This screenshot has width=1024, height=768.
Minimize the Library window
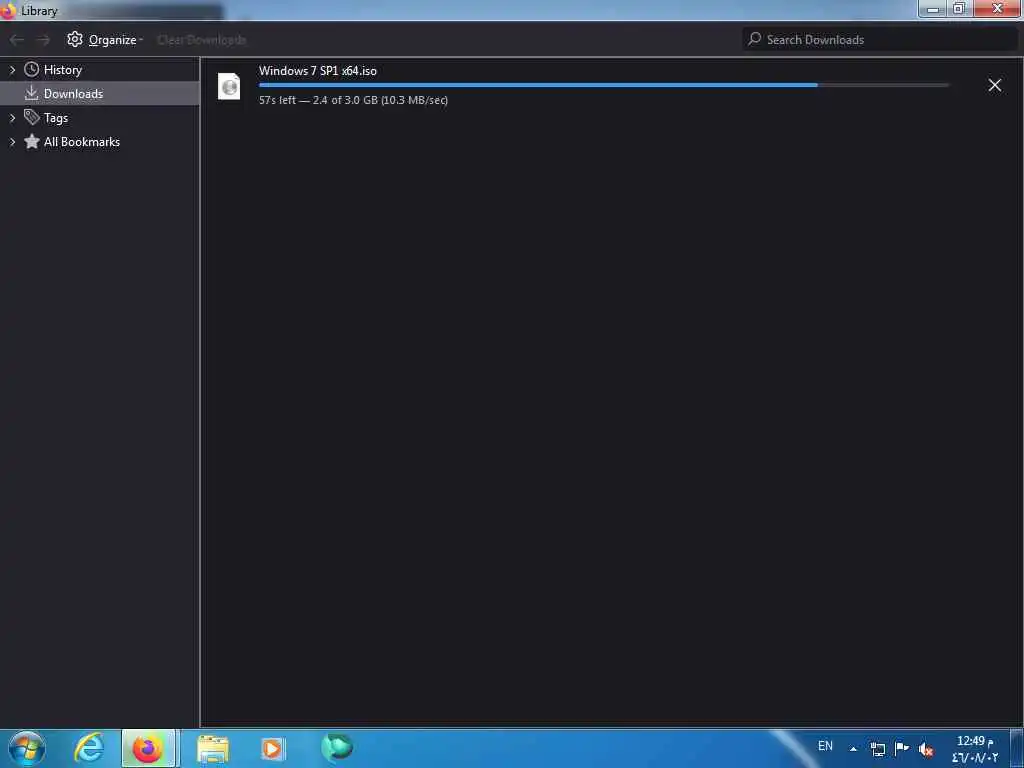[933, 9]
